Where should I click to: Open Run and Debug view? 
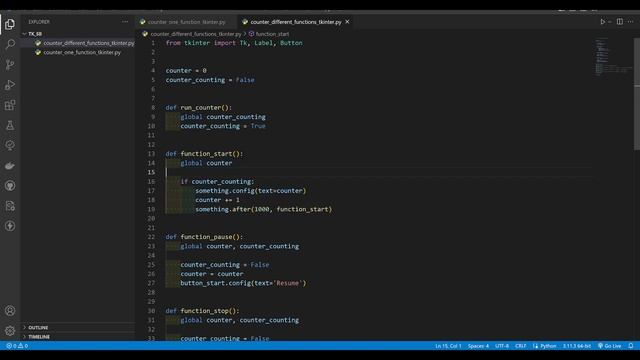[x=10, y=85]
